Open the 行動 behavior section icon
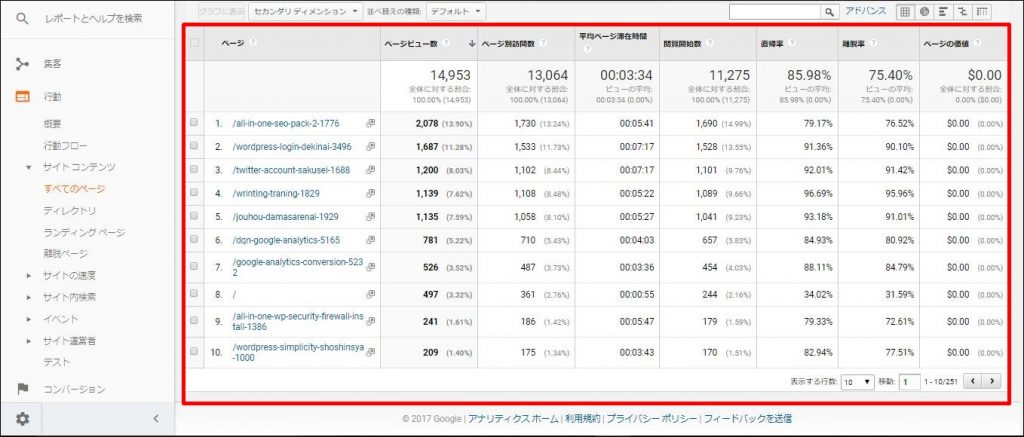Image resolution: width=1024 pixels, height=437 pixels. click(22, 97)
